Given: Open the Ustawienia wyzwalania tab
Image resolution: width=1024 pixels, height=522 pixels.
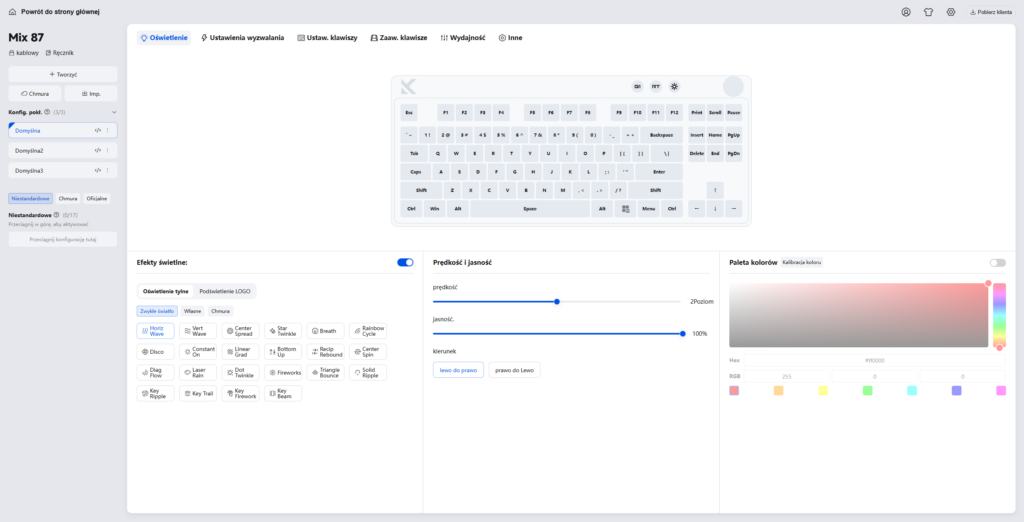Looking at the screenshot, I should 242,38.
